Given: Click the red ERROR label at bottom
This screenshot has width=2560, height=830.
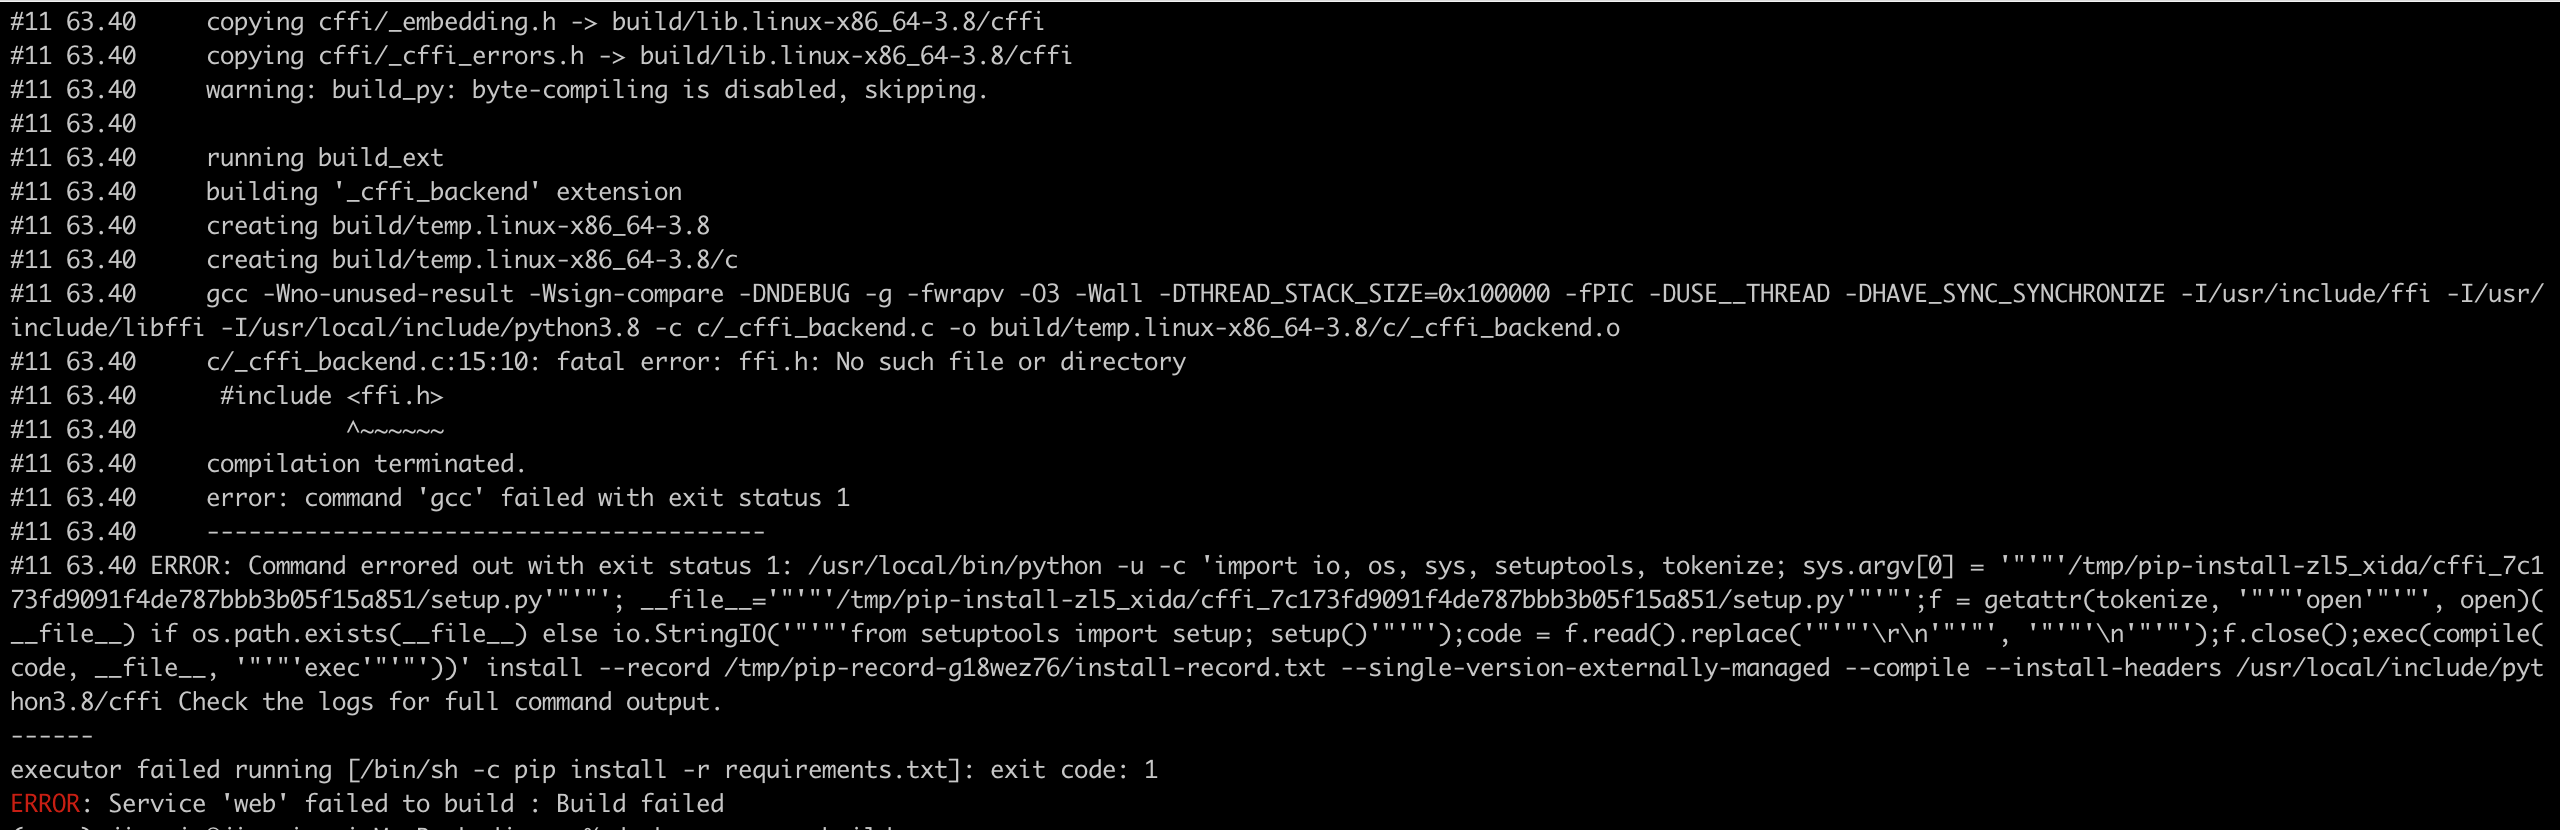Looking at the screenshot, I should pos(45,804).
